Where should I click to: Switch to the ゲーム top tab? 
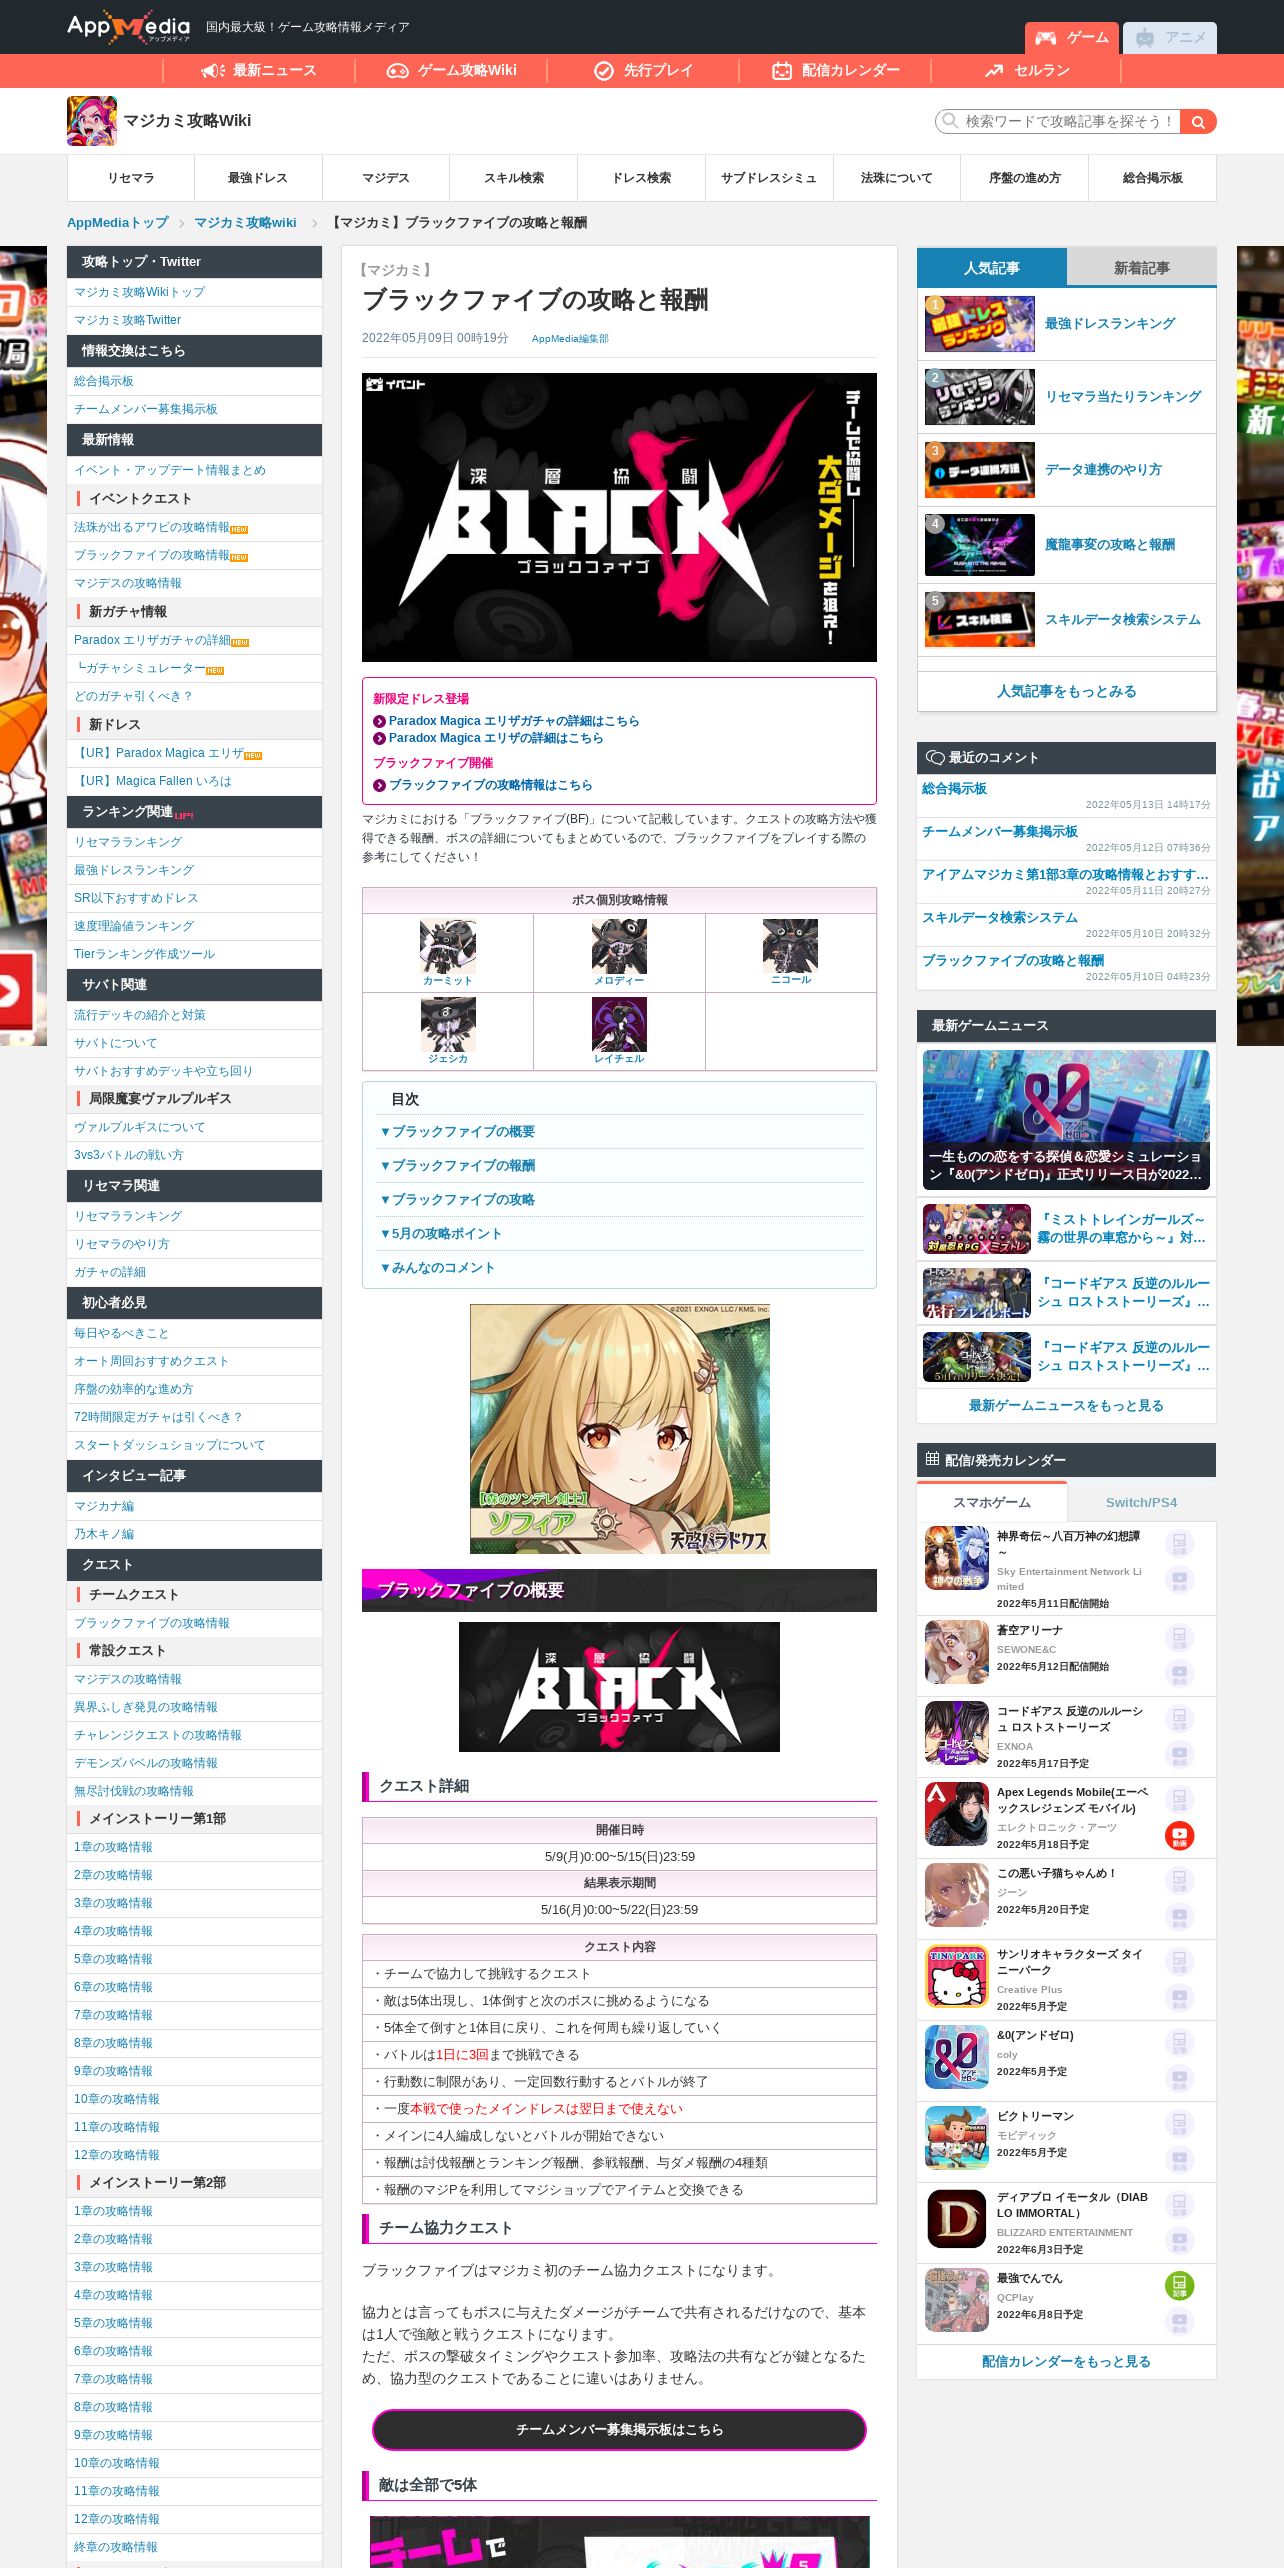[1071, 38]
